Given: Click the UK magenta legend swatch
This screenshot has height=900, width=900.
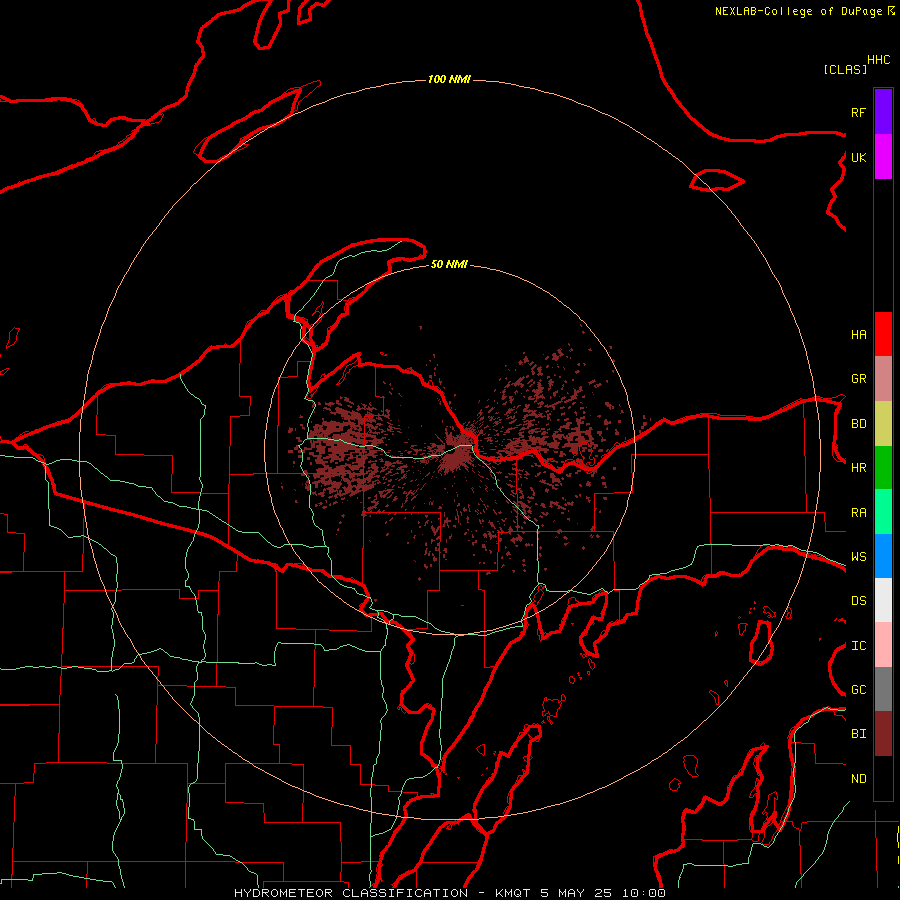Looking at the screenshot, I should pos(883,157).
